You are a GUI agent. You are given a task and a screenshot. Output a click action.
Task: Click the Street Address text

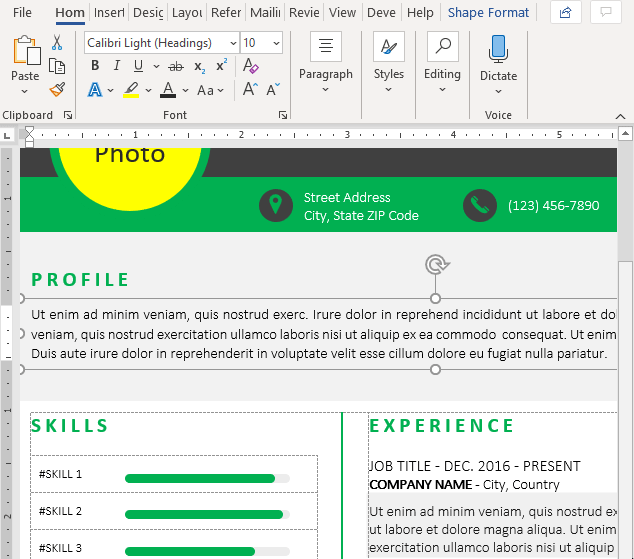(347, 197)
